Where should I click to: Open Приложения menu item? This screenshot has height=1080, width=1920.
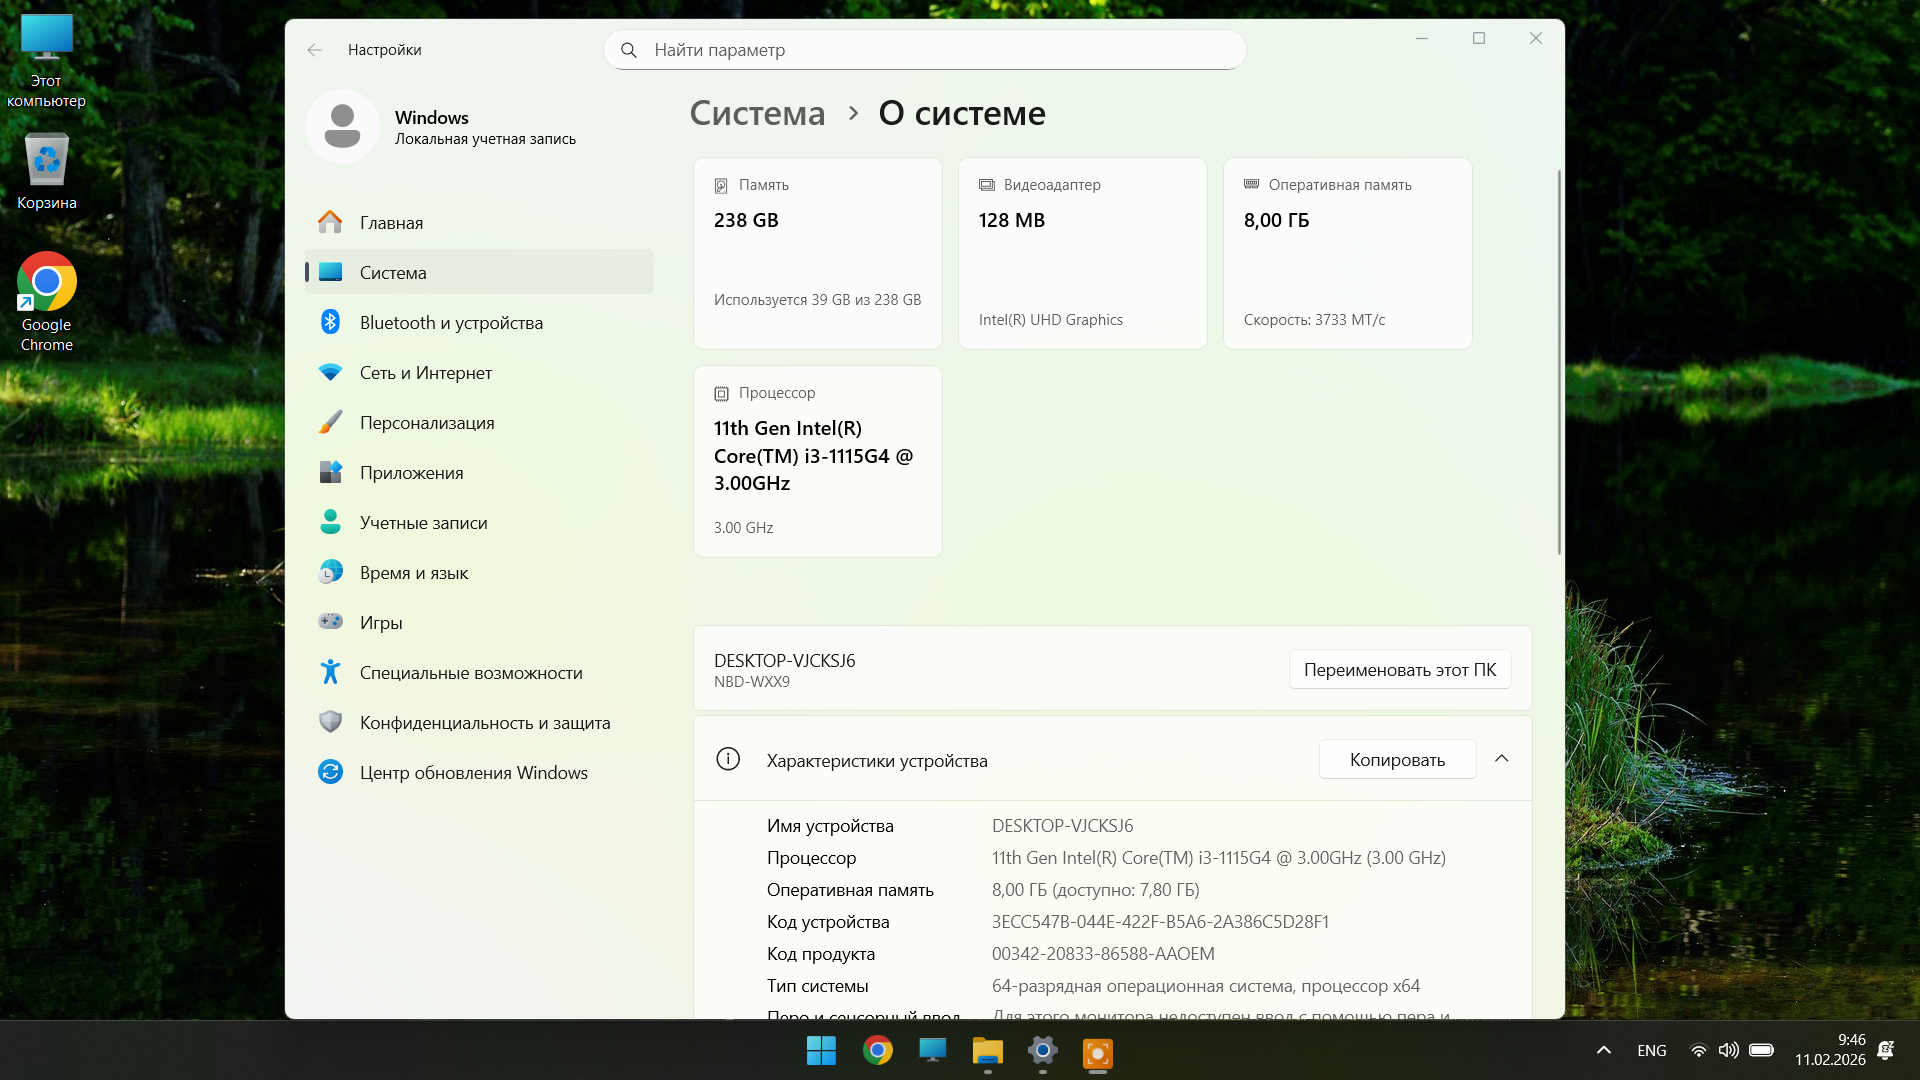(411, 473)
